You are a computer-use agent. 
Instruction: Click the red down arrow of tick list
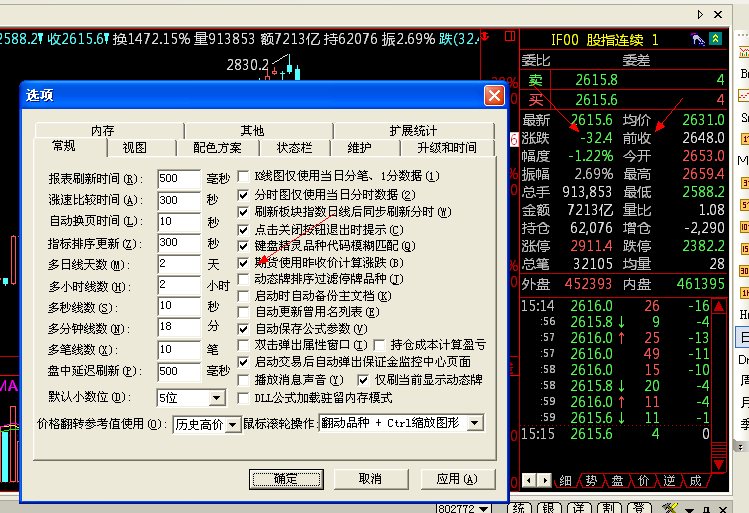coord(718,464)
